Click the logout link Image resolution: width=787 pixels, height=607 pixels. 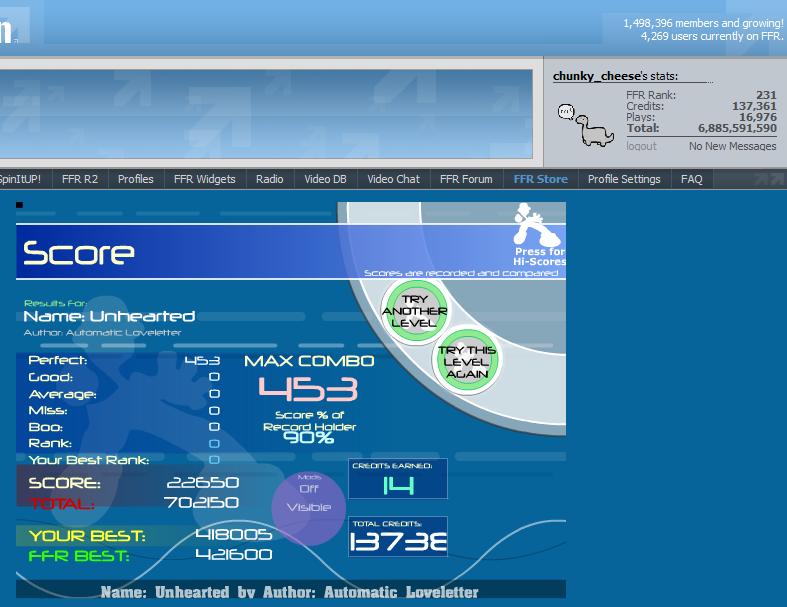641,146
